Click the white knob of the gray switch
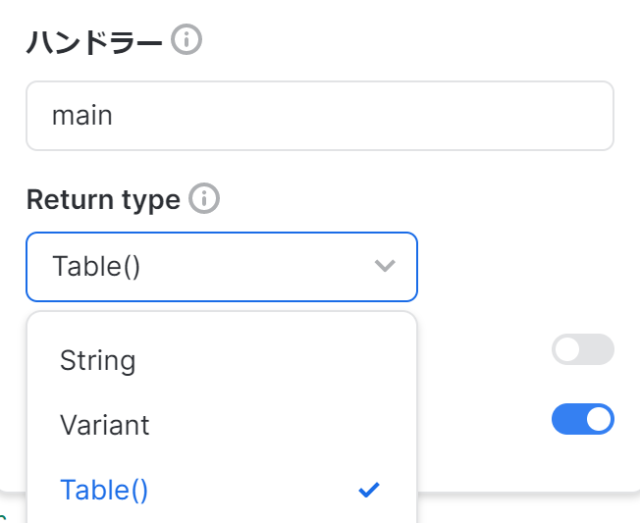This screenshot has width=640, height=523. tap(568, 349)
